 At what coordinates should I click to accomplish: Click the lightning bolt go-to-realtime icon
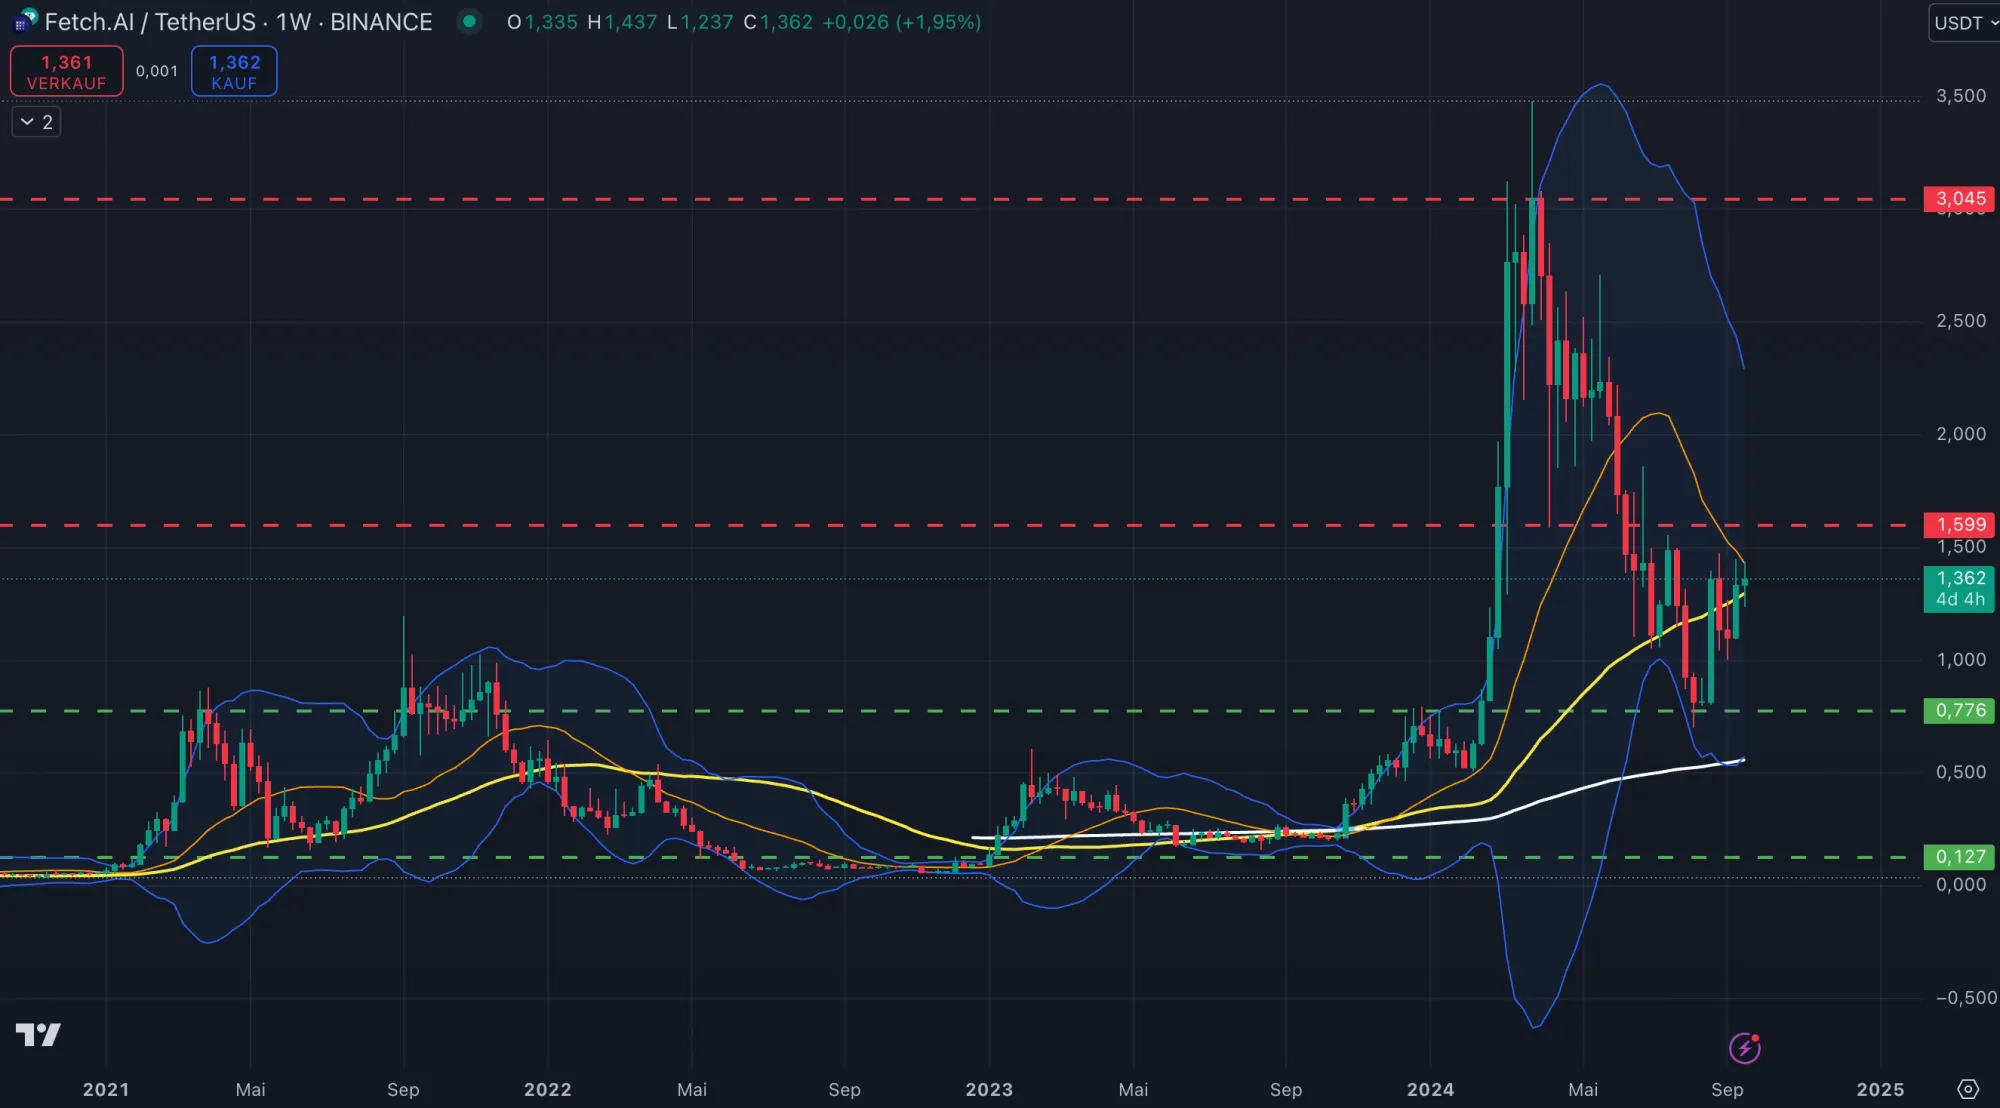1745,1048
